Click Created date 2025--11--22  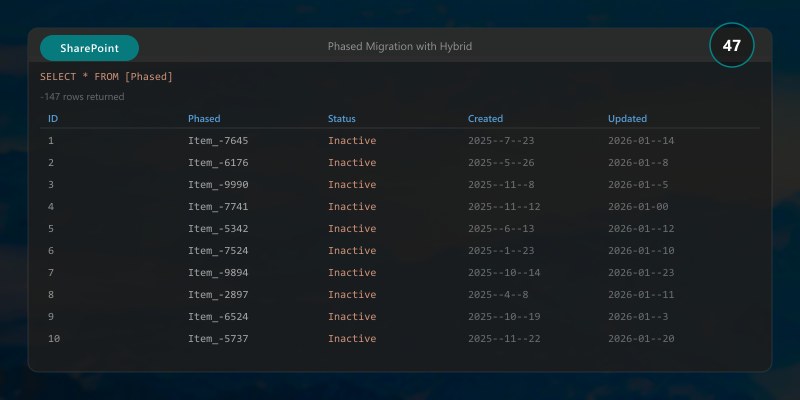(504, 338)
